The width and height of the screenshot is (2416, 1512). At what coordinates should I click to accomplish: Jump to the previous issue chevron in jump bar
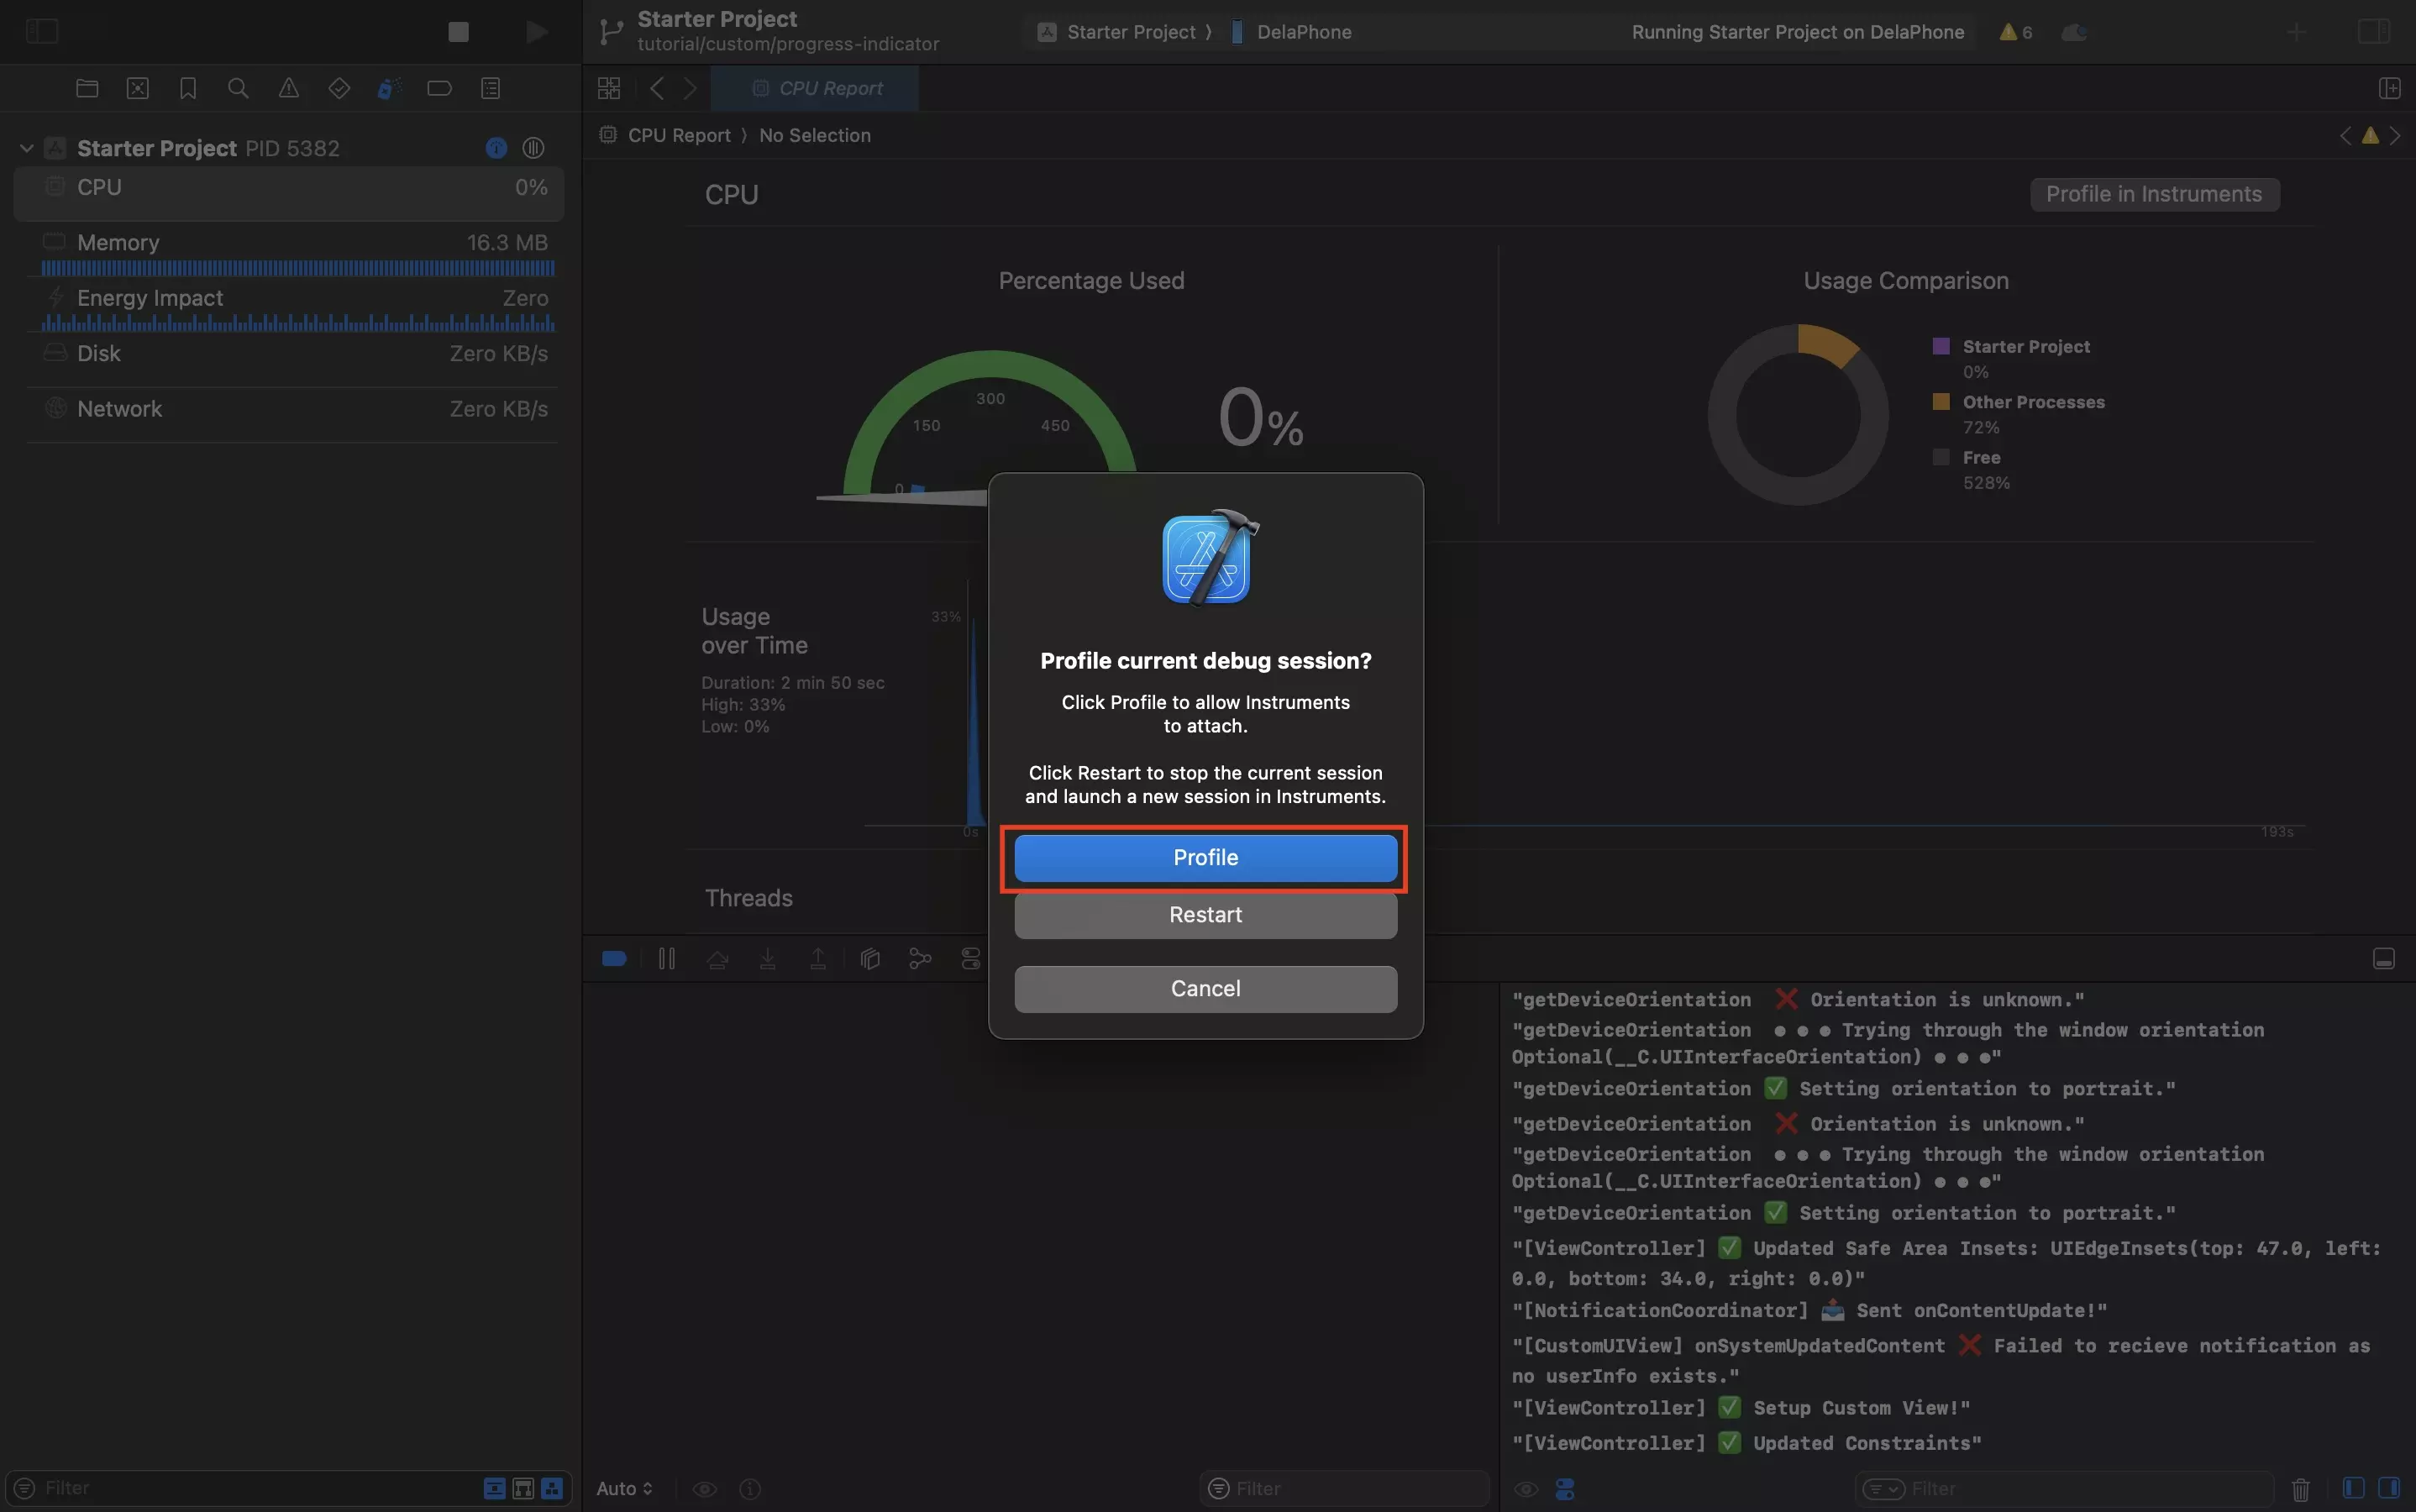tap(2345, 135)
